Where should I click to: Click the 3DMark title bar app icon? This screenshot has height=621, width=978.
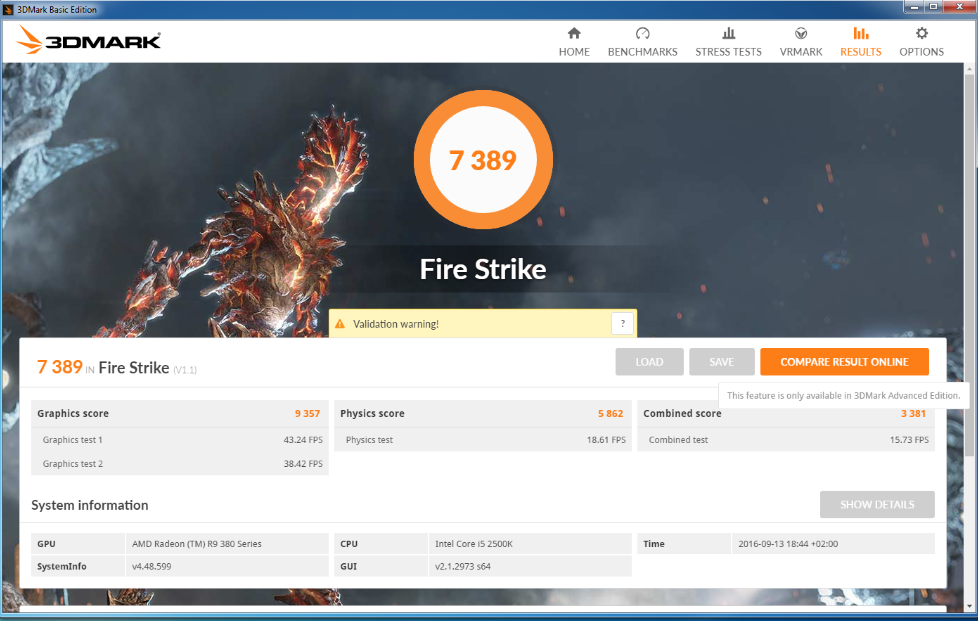click(x=8, y=9)
